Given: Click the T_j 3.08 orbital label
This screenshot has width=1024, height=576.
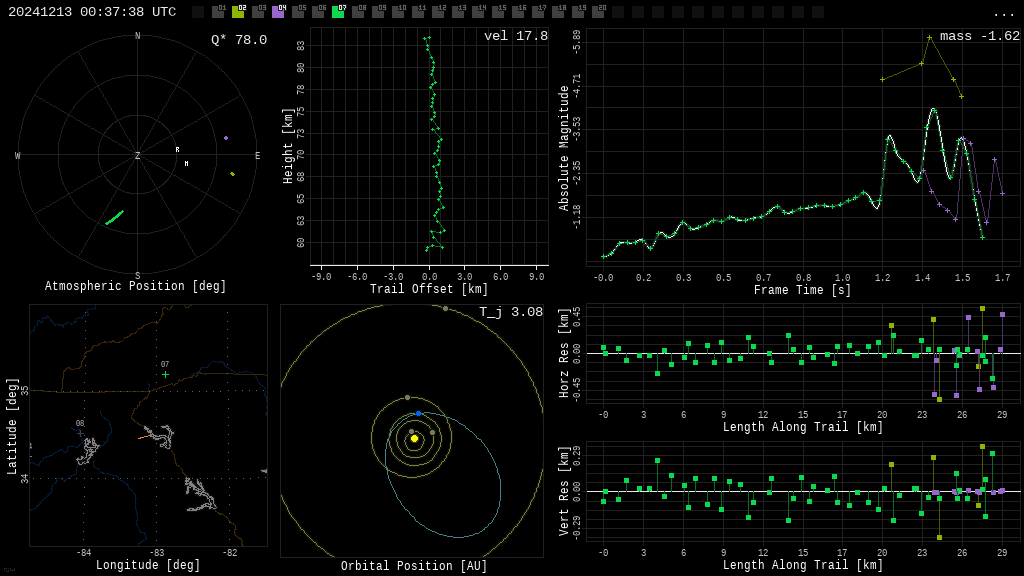Looking at the screenshot, I should 510,313.
